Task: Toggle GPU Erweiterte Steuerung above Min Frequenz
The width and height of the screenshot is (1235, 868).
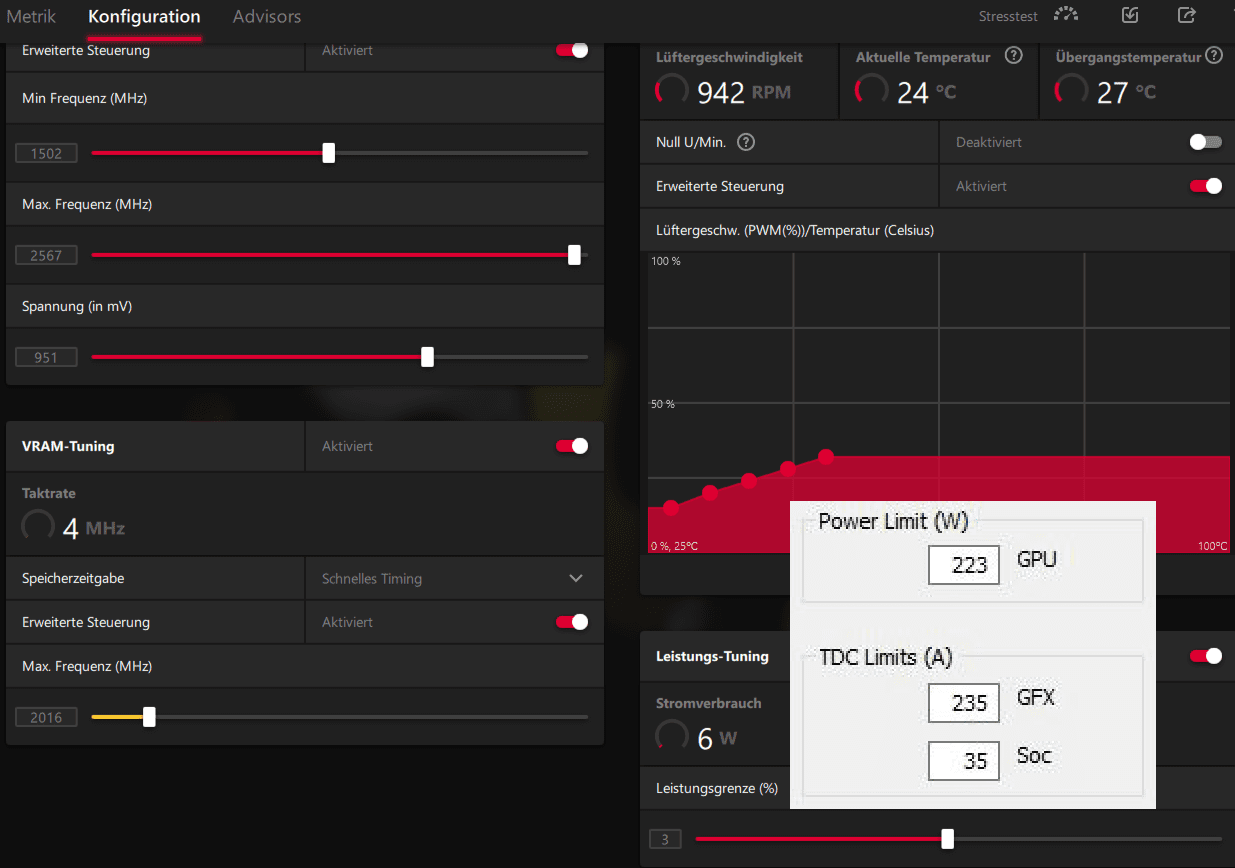Action: (572, 50)
